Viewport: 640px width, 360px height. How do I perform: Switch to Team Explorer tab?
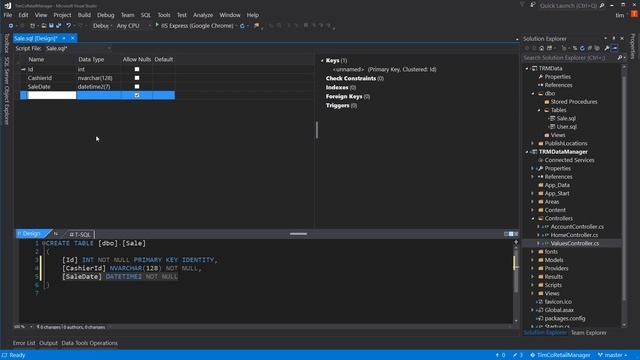tap(589, 333)
